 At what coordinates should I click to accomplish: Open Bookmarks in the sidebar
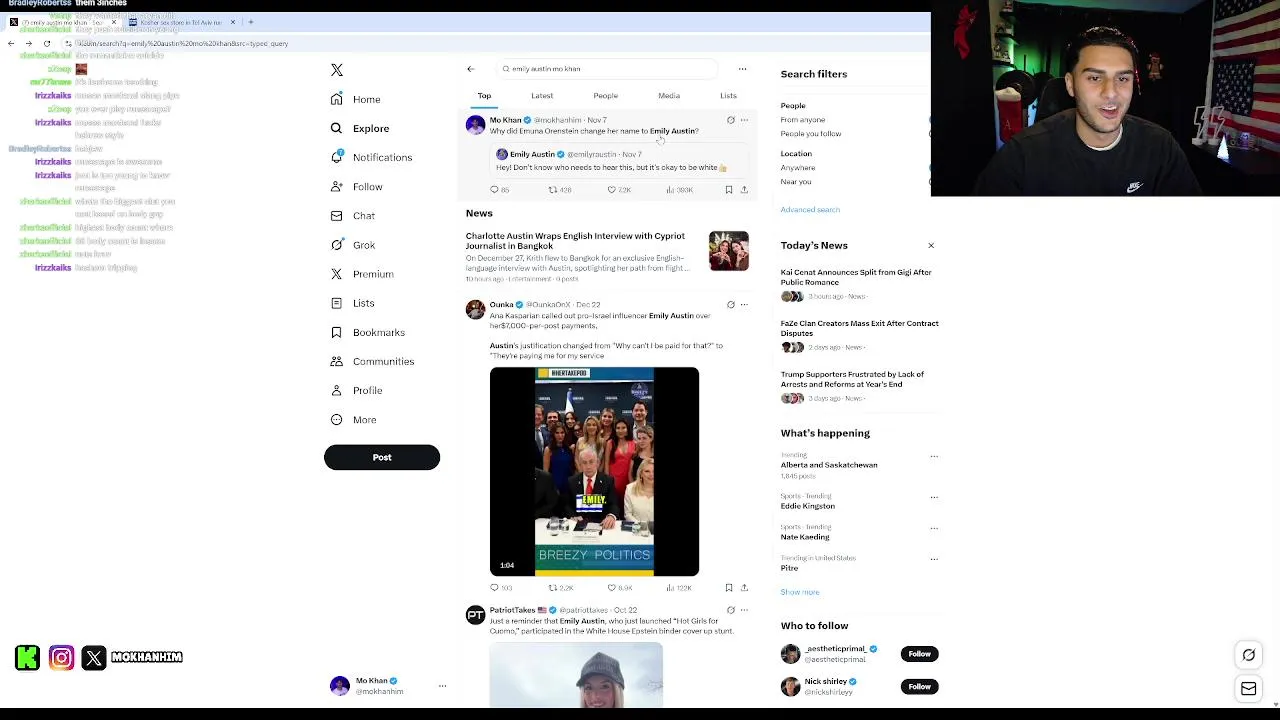368,332
